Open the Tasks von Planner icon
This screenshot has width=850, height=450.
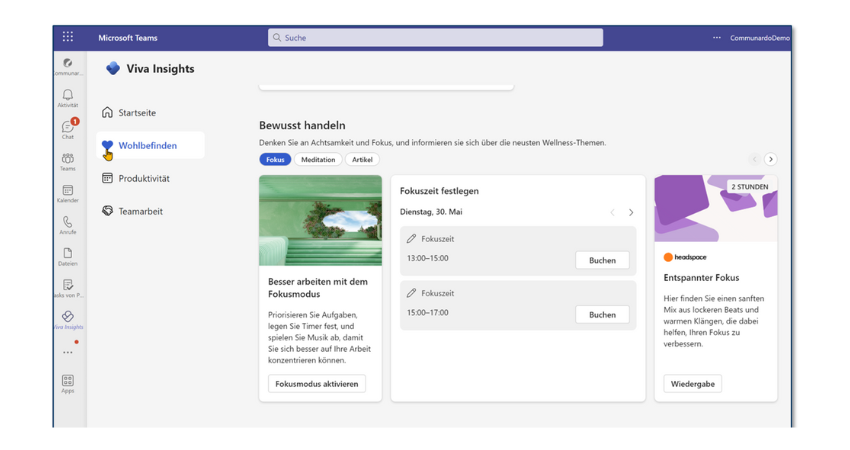(x=68, y=285)
